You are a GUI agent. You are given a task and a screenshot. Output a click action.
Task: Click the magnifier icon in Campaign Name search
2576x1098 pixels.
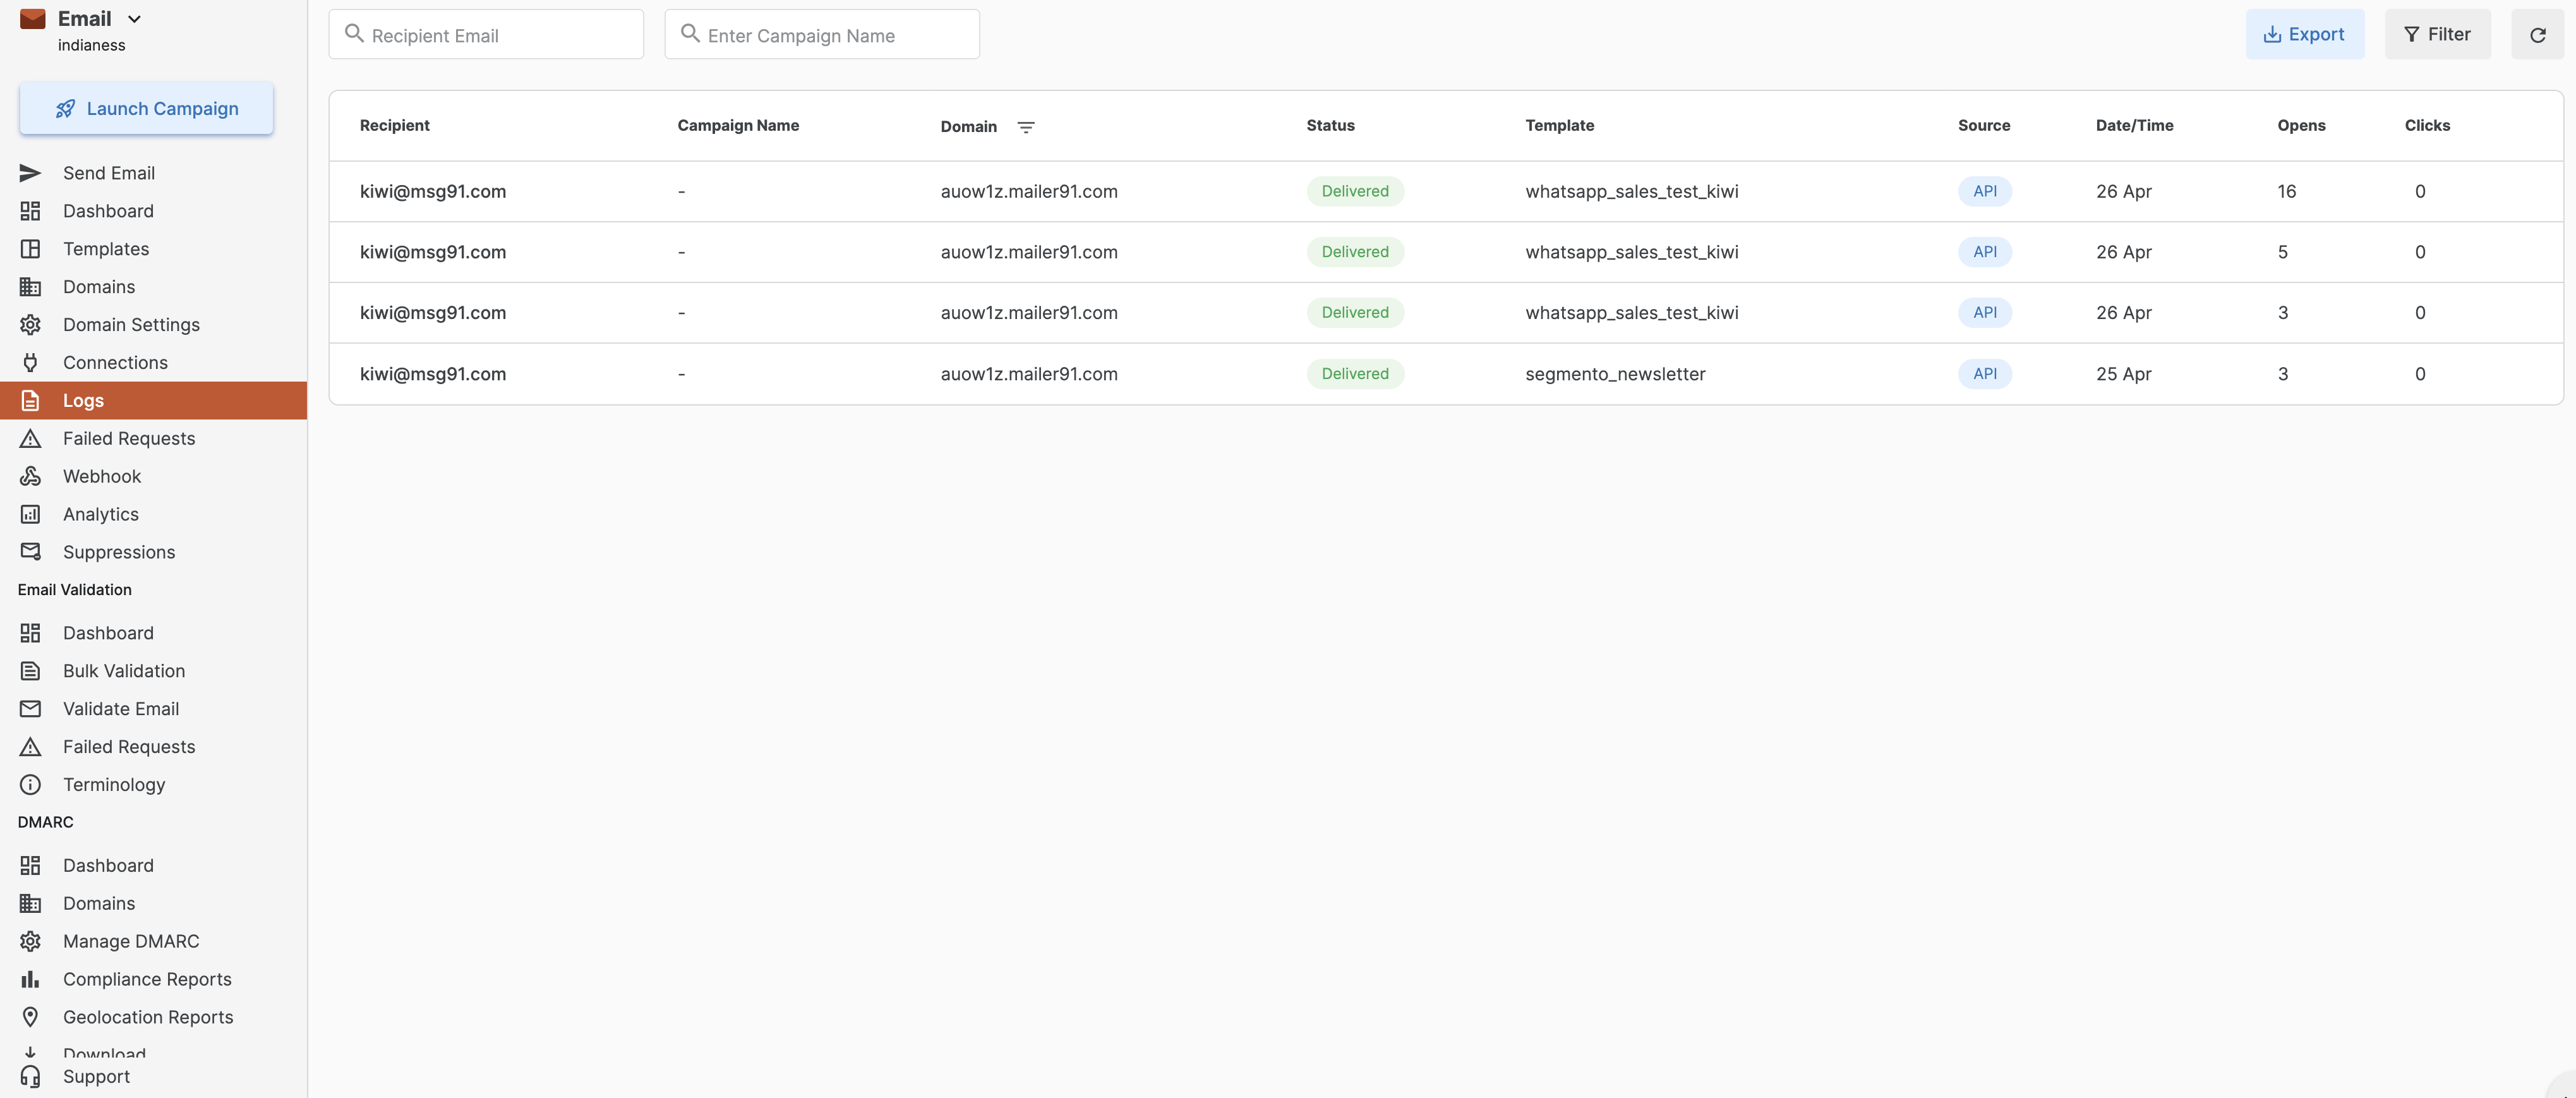690,33
